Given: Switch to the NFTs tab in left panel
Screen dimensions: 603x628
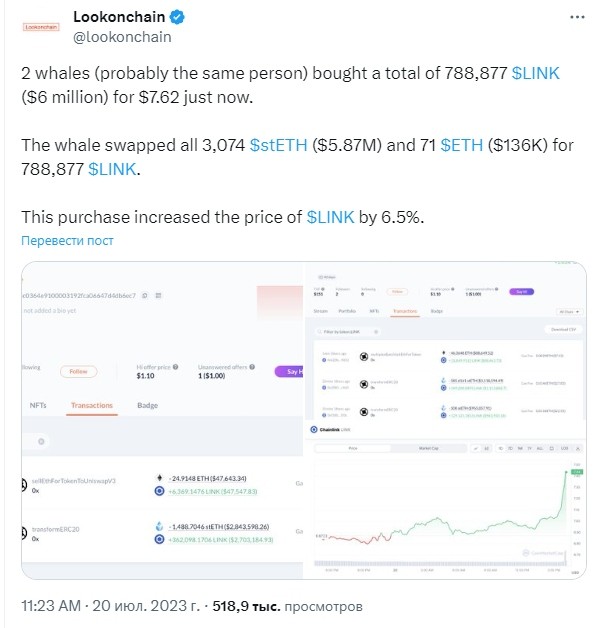Looking at the screenshot, I should coord(38,405).
